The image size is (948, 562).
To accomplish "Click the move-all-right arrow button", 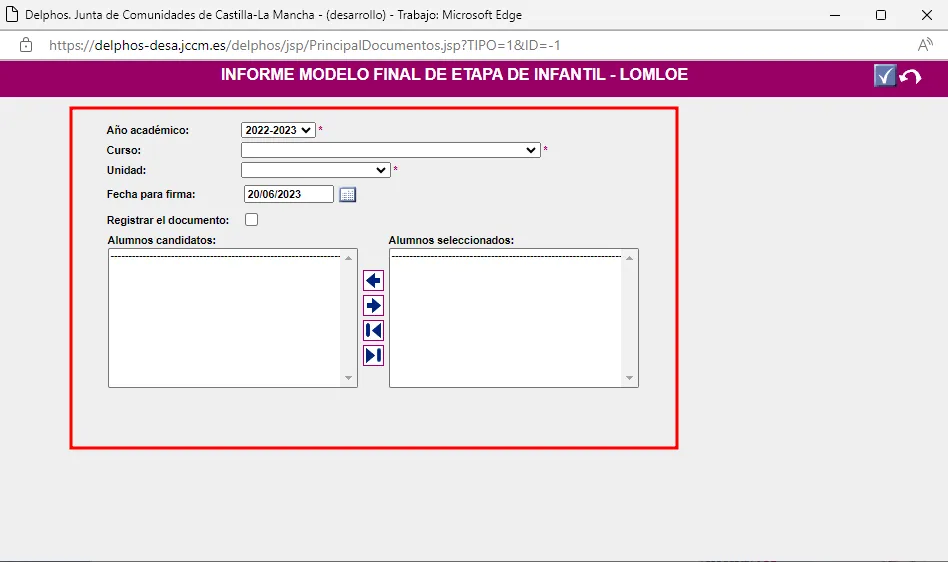I will 373,355.
